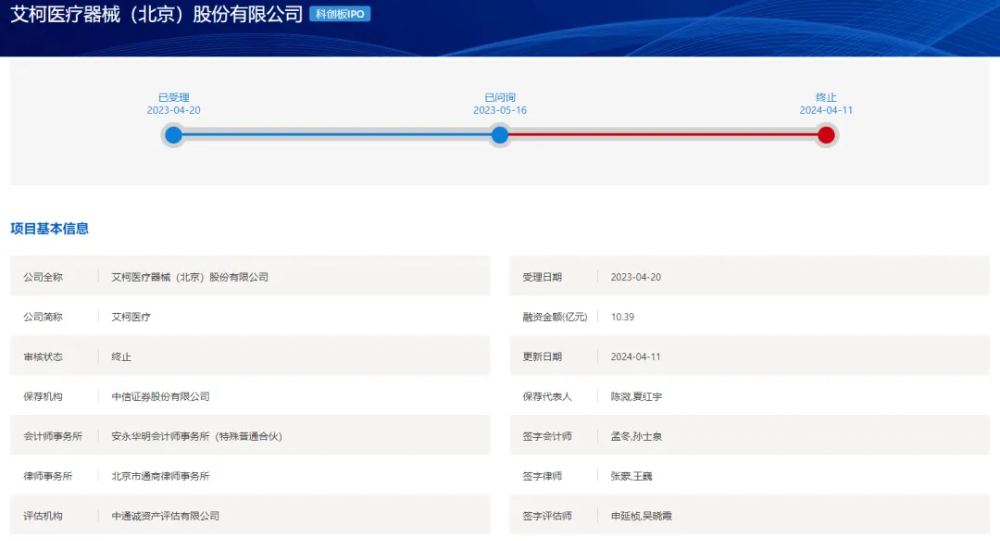1000x541 pixels.
Task: Click the 更新日期 field label
Action: (542, 357)
